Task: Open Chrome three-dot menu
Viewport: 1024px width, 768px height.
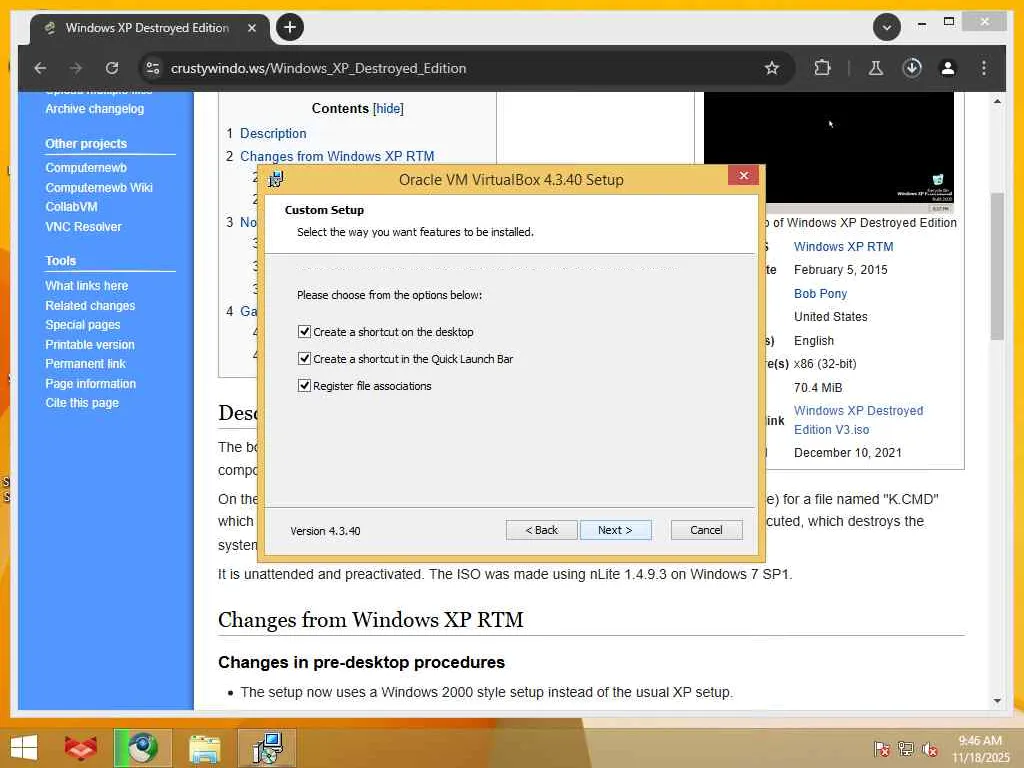Action: (984, 68)
